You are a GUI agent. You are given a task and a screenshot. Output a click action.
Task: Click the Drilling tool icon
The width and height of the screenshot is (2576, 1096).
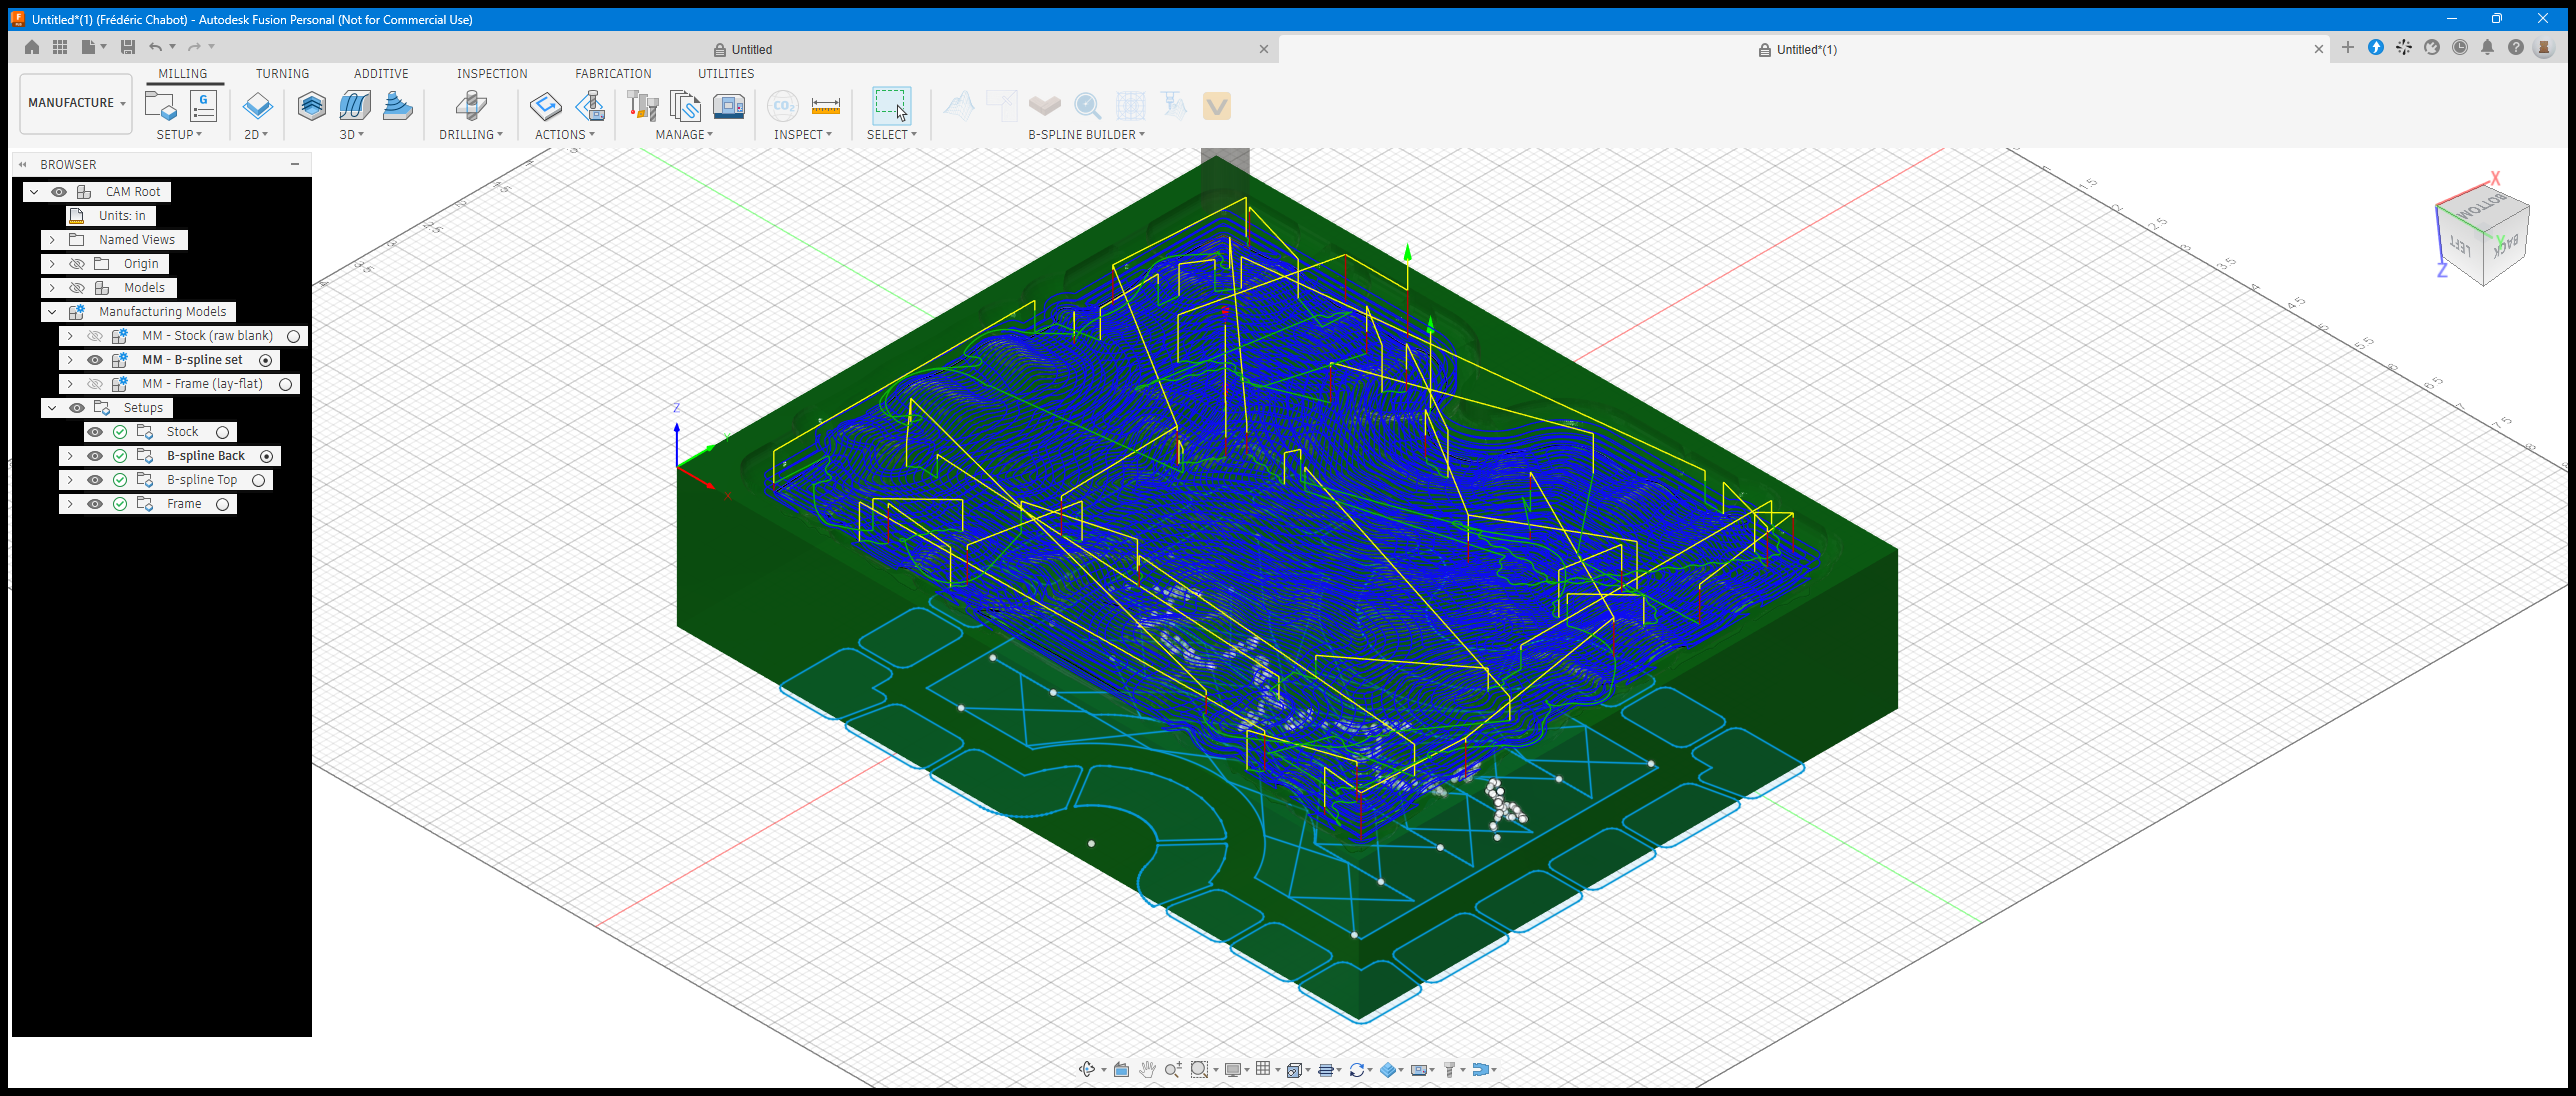[x=471, y=105]
